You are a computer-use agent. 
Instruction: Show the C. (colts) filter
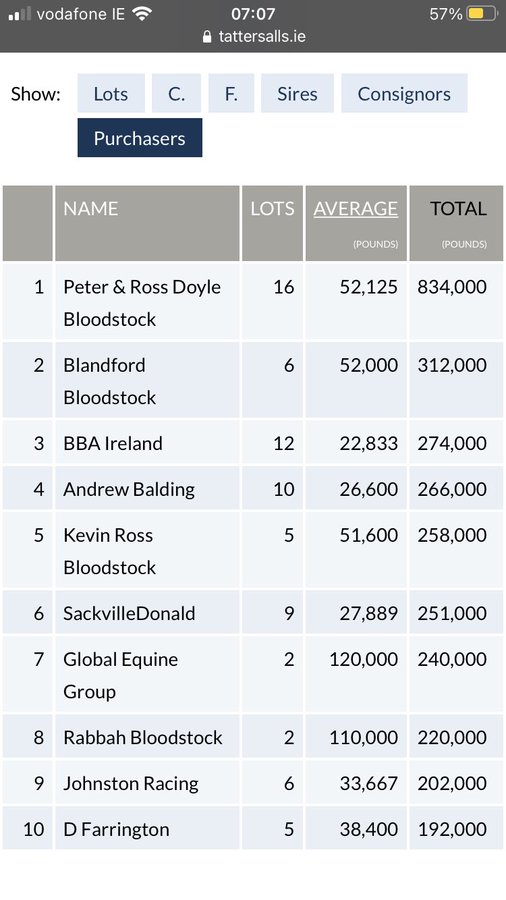click(177, 94)
